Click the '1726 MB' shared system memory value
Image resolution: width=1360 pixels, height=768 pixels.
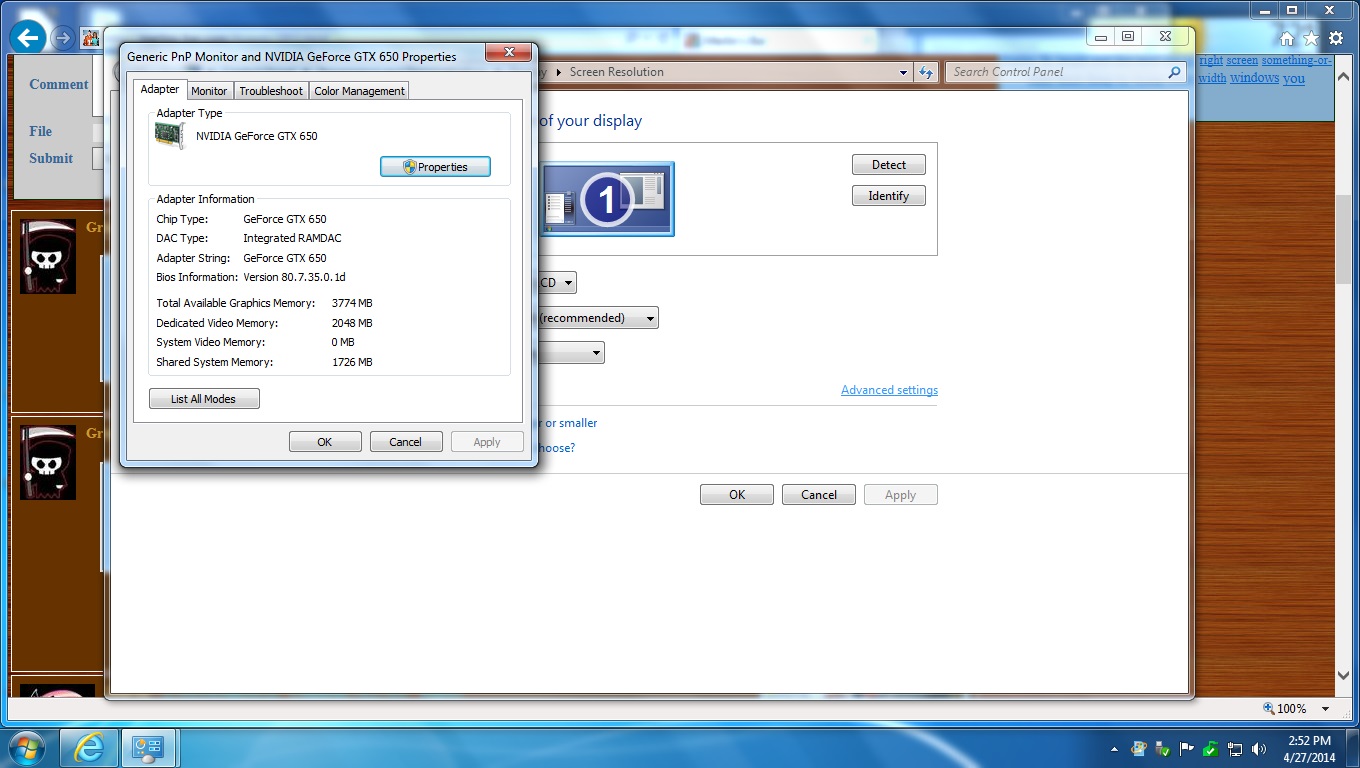(x=352, y=362)
